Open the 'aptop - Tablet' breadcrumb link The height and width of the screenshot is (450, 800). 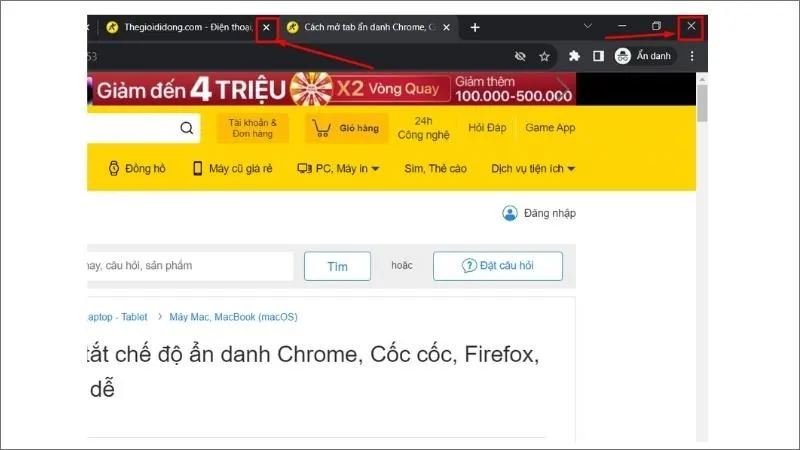117,317
